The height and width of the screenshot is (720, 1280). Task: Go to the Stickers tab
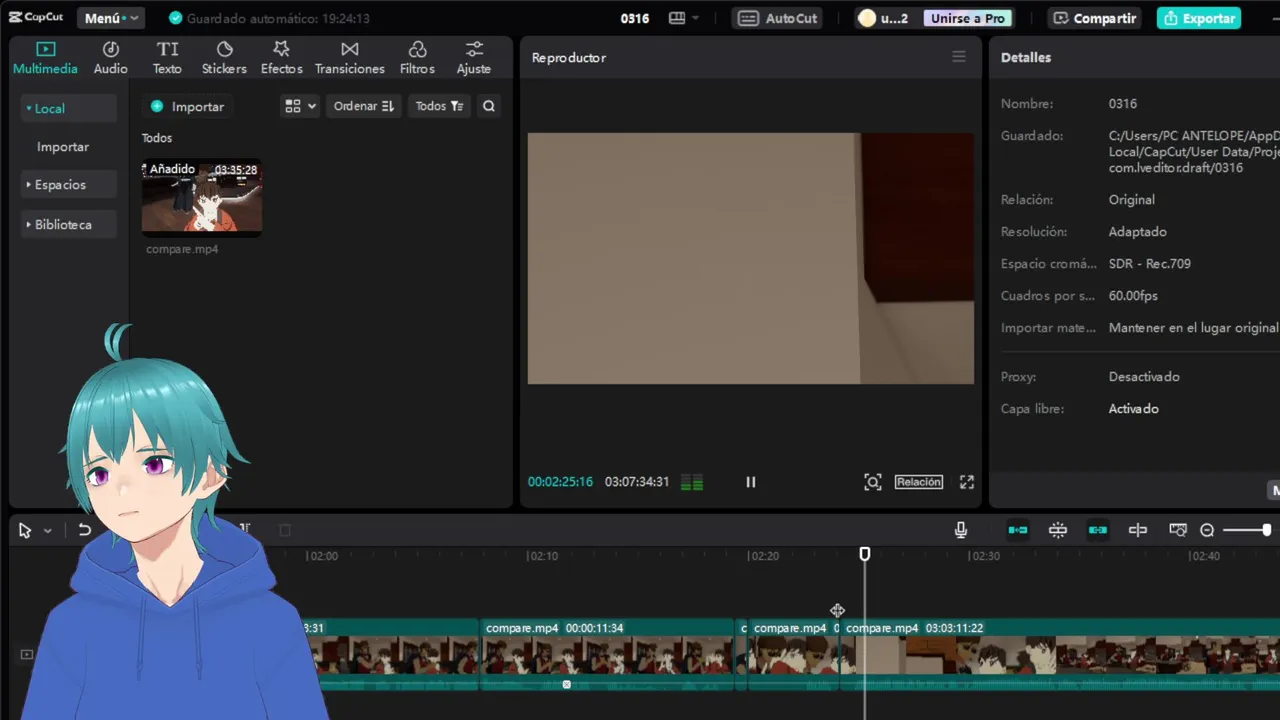(224, 58)
